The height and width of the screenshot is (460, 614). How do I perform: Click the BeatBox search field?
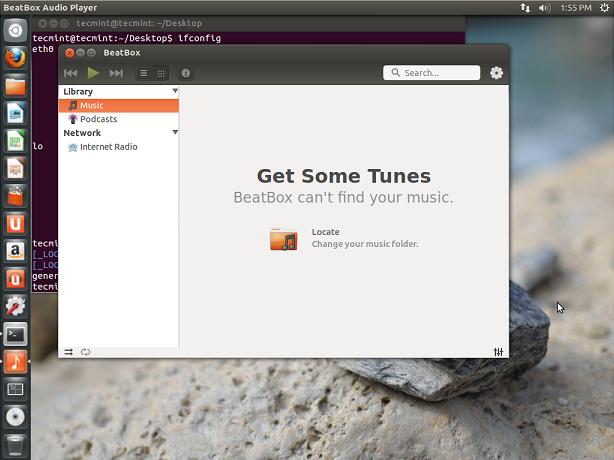[432, 73]
